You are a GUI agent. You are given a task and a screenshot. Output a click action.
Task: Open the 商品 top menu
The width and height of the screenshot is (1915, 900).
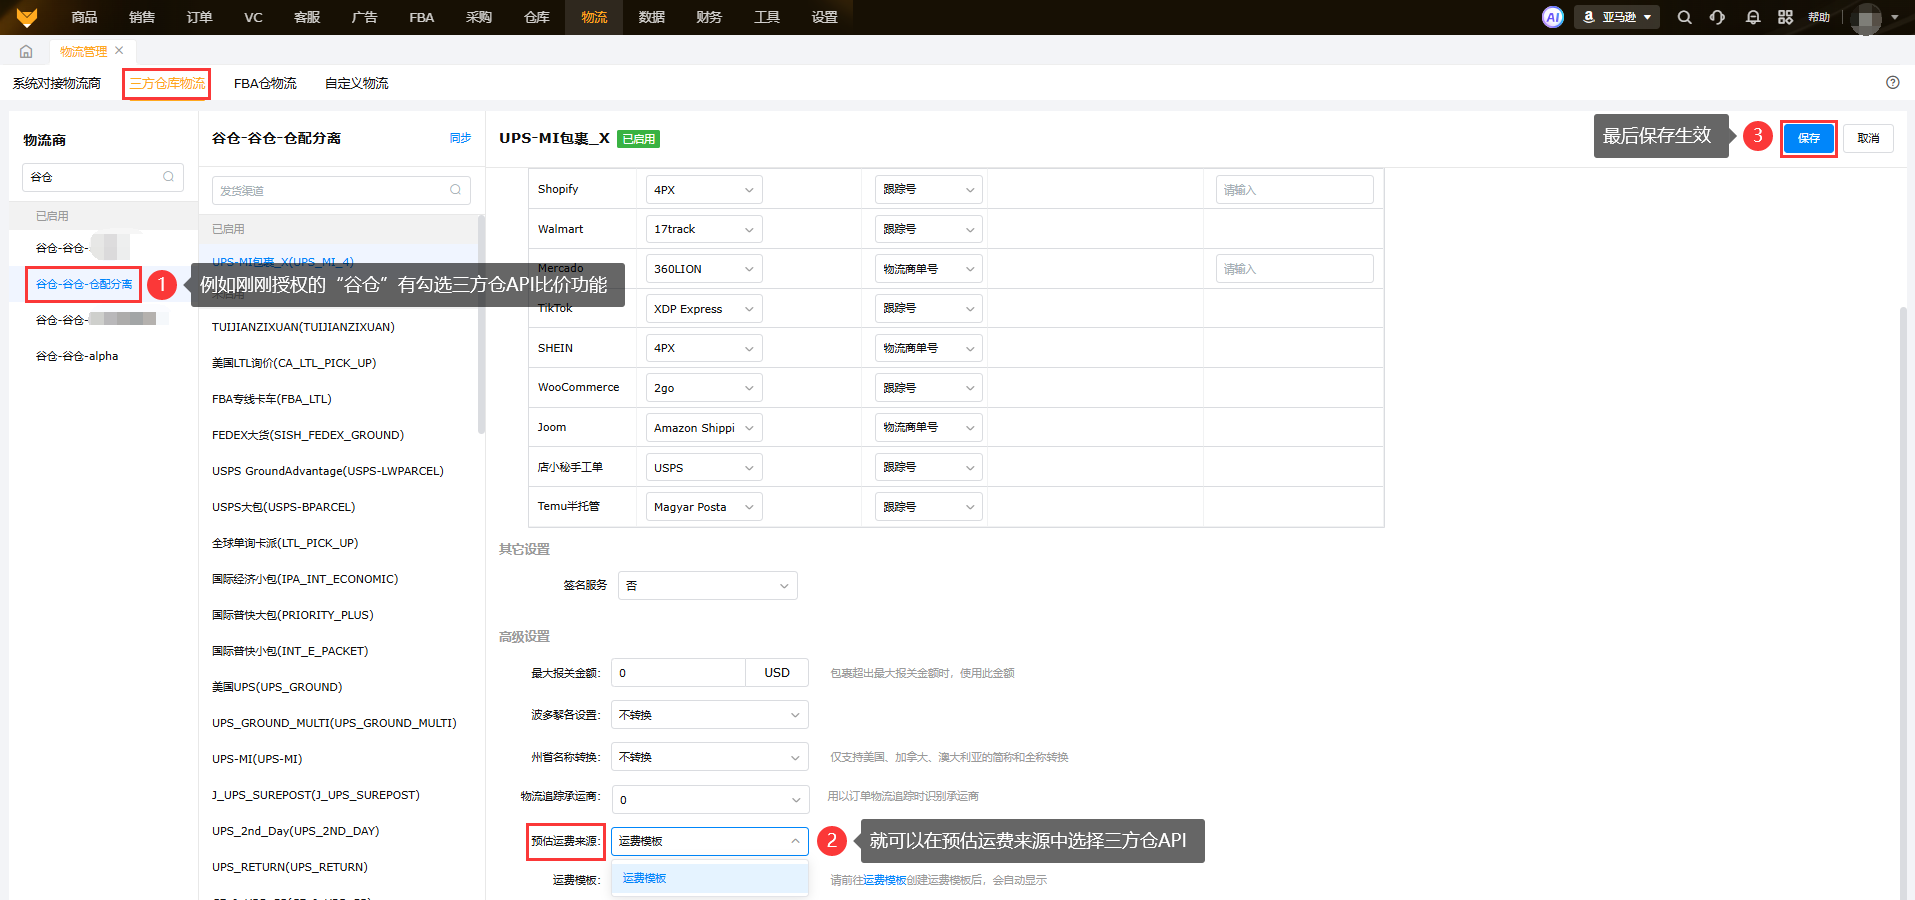coord(84,17)
